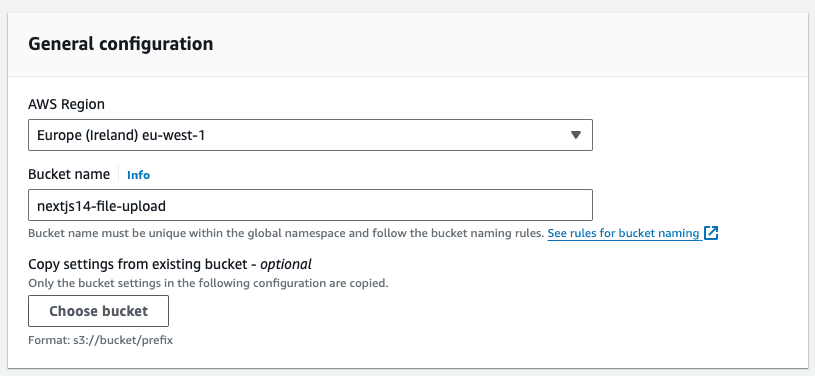
Task: Click Copy settings from existing bucket text
Action: [x=170, y=265]
